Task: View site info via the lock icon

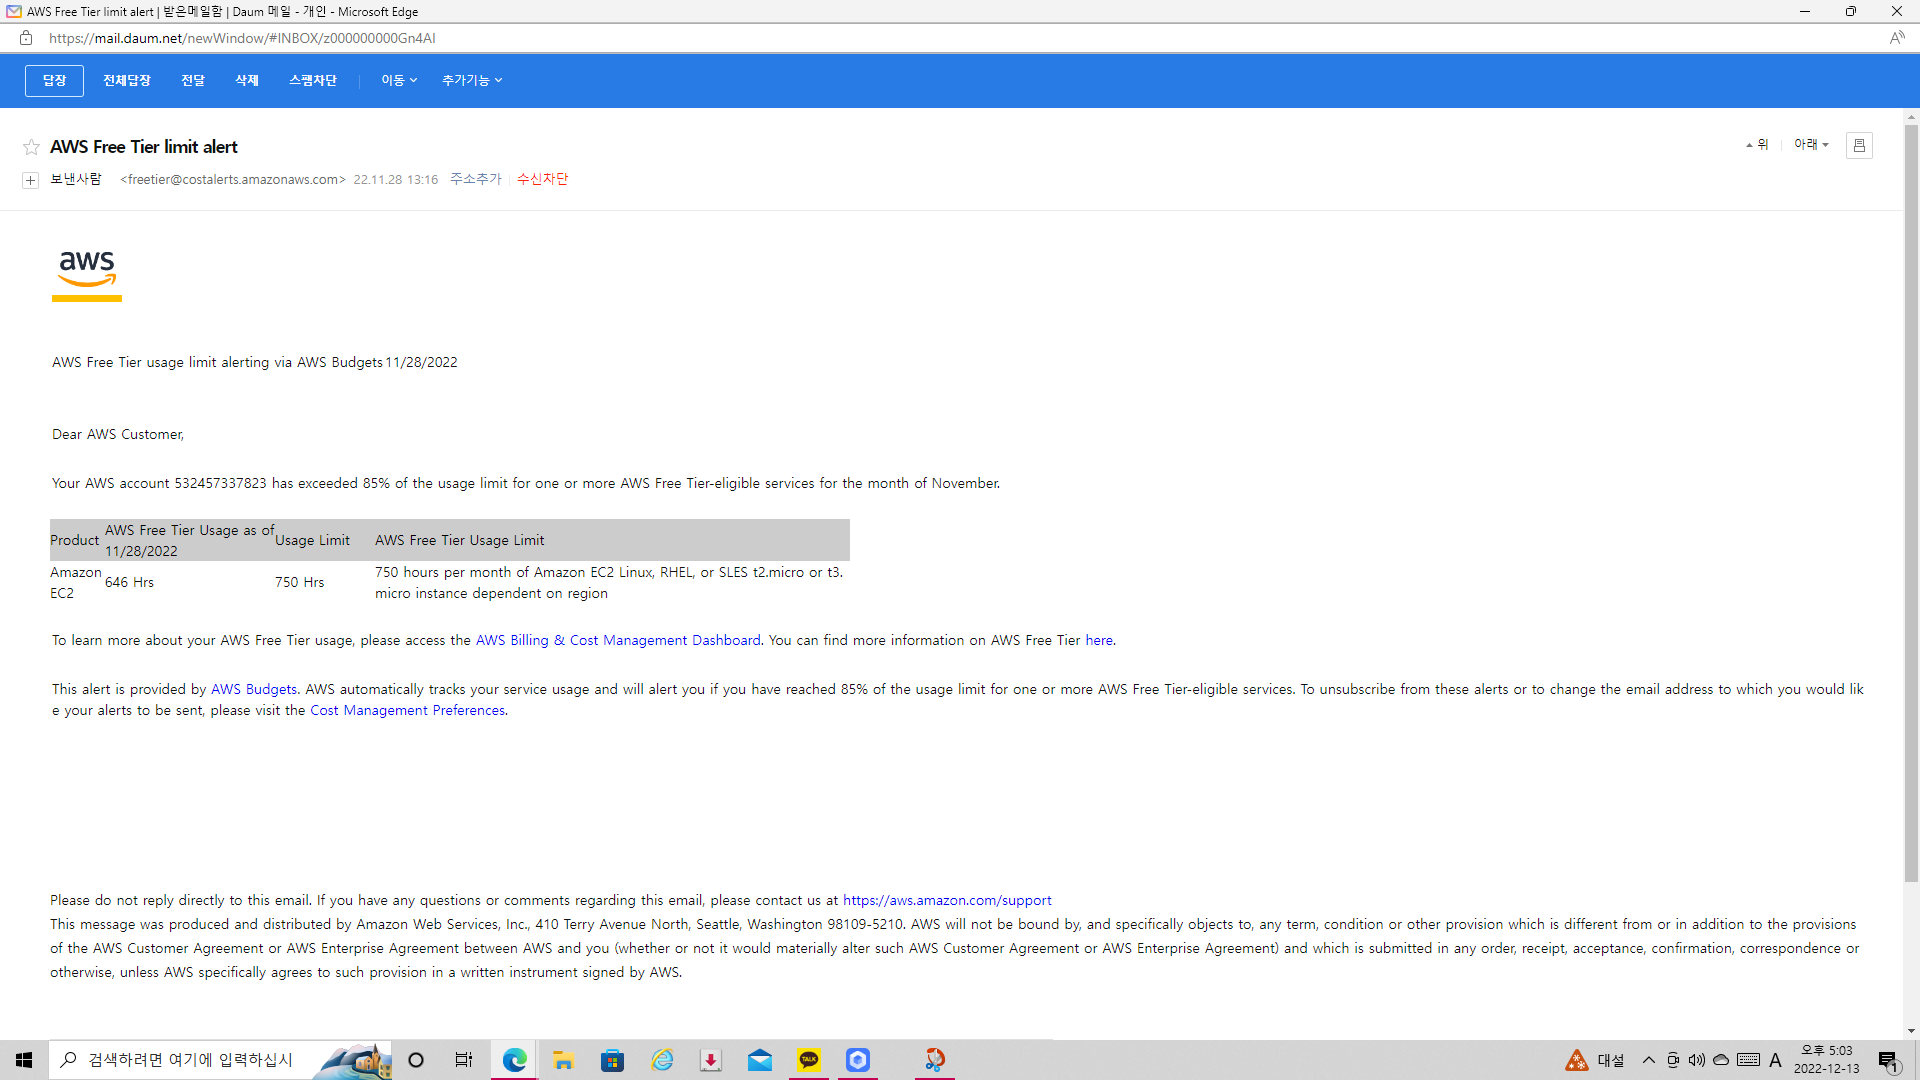Action: point(26,38)
